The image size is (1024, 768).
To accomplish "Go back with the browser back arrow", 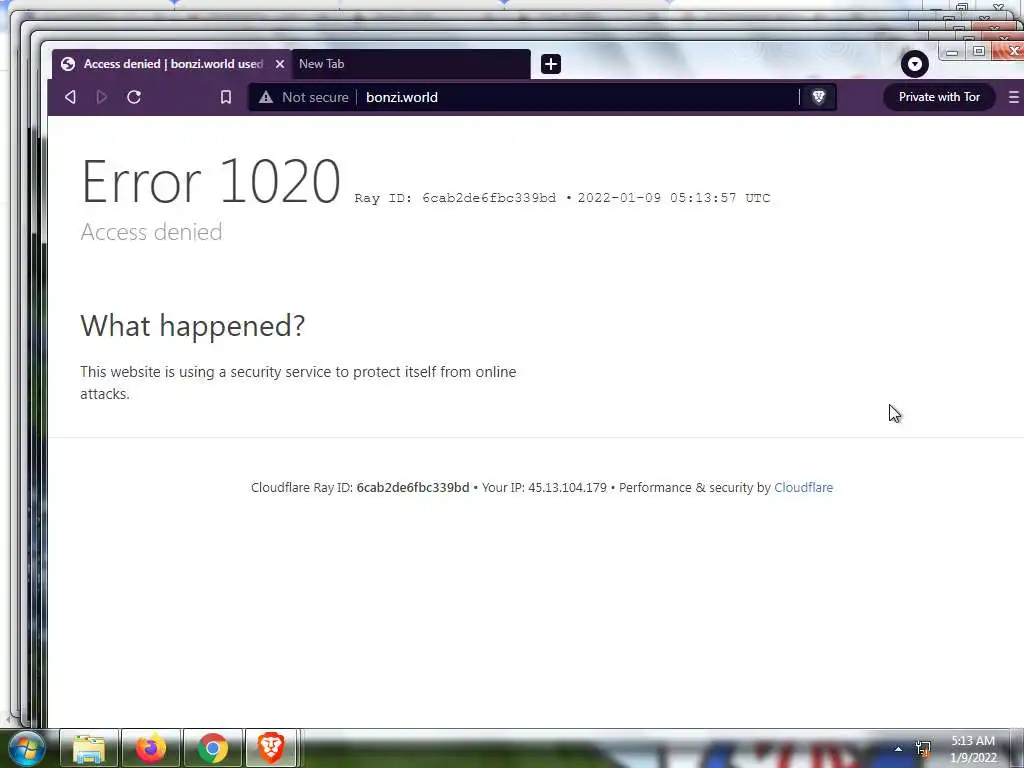I will point(71,97).
